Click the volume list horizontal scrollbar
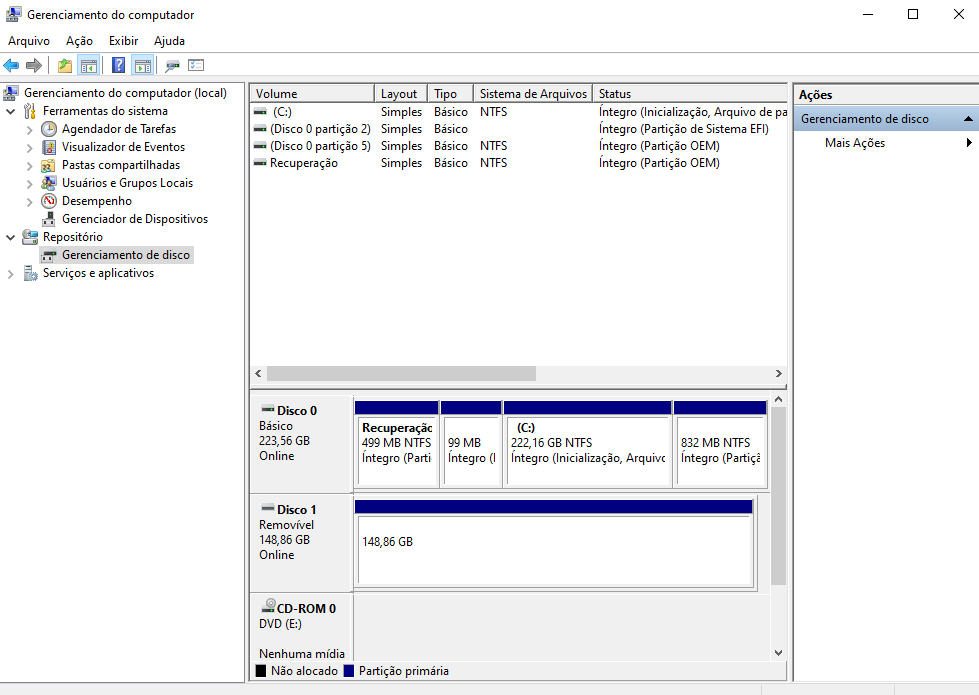This screenshot has width=979, height=695. click(400, 373)
